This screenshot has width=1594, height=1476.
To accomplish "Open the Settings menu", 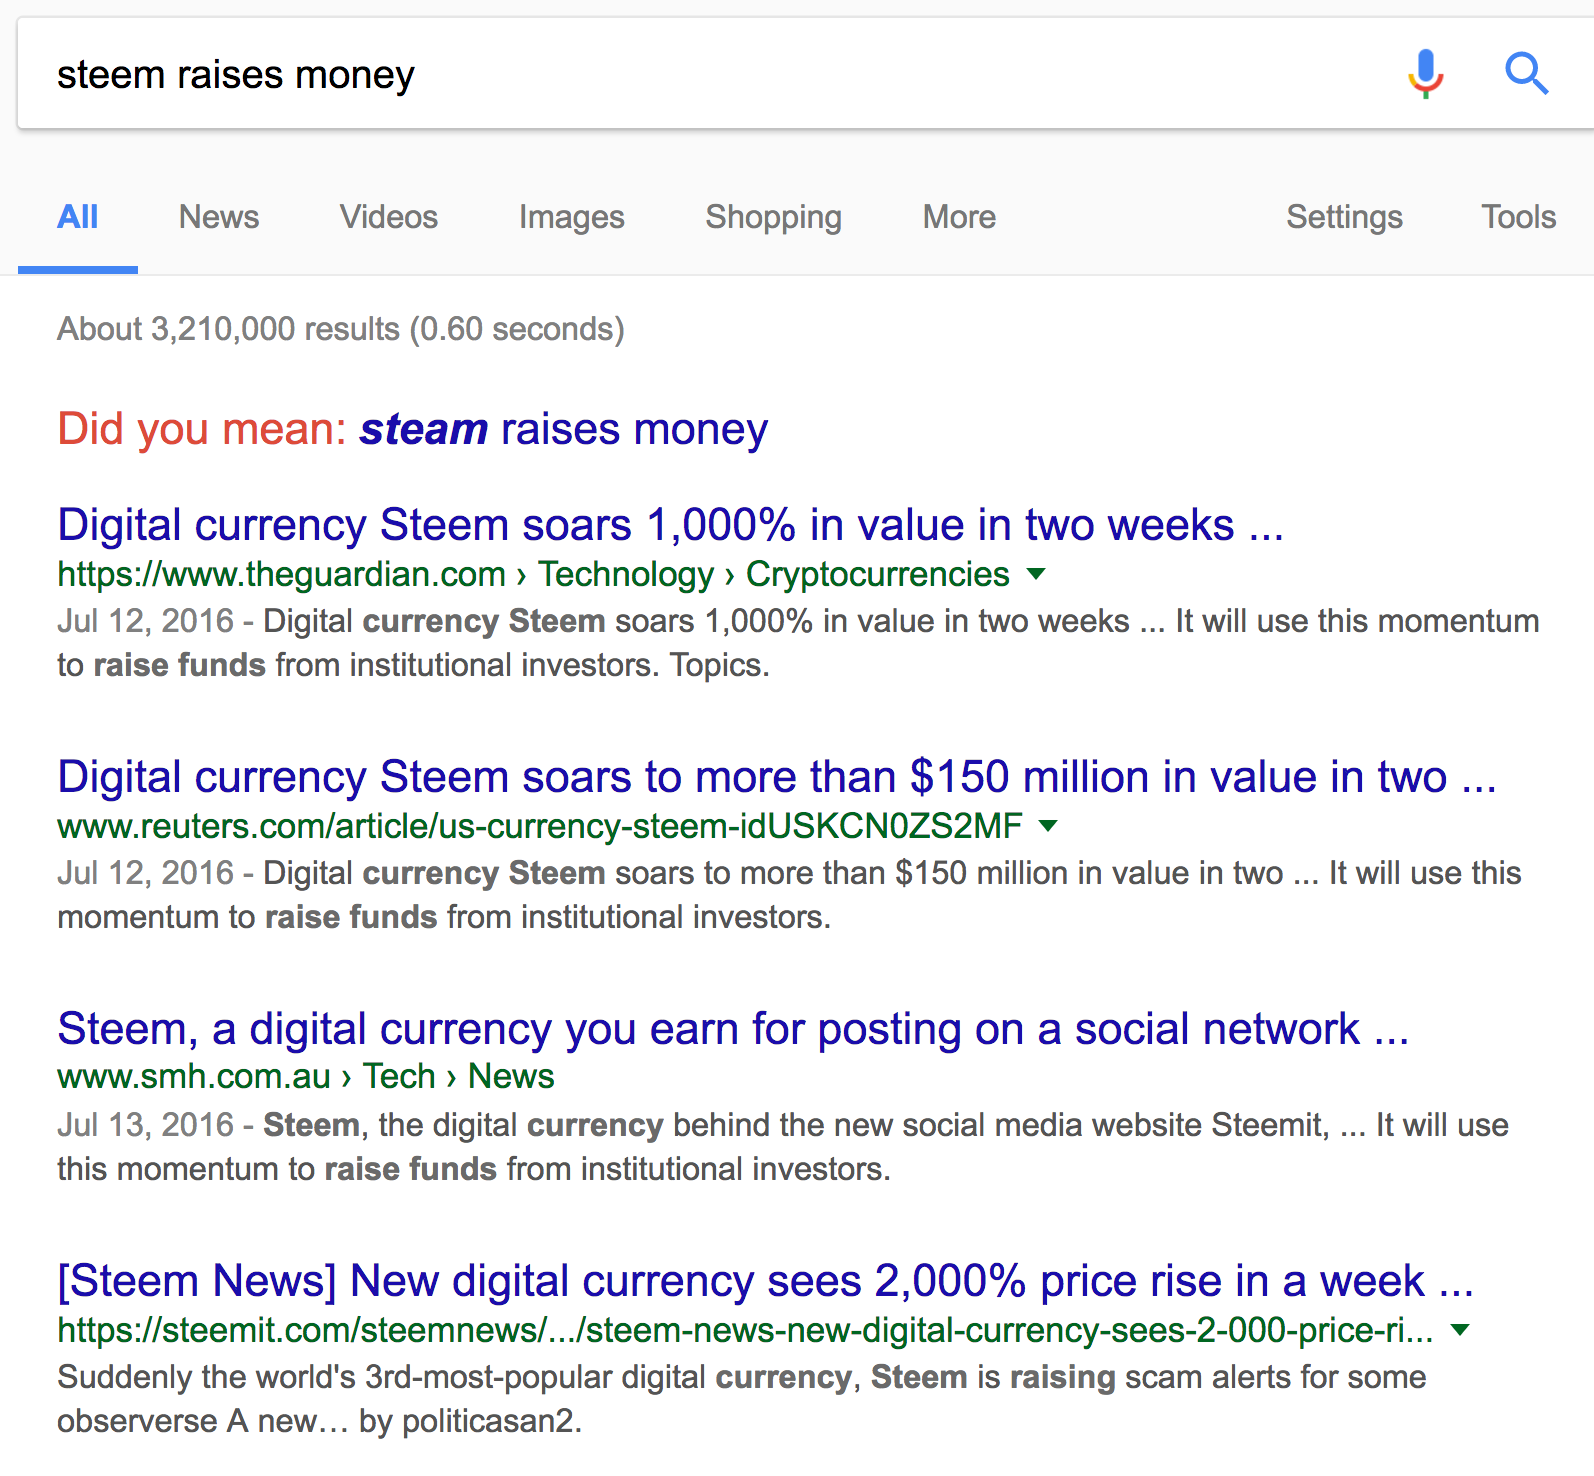I will tap(1345, 217).
